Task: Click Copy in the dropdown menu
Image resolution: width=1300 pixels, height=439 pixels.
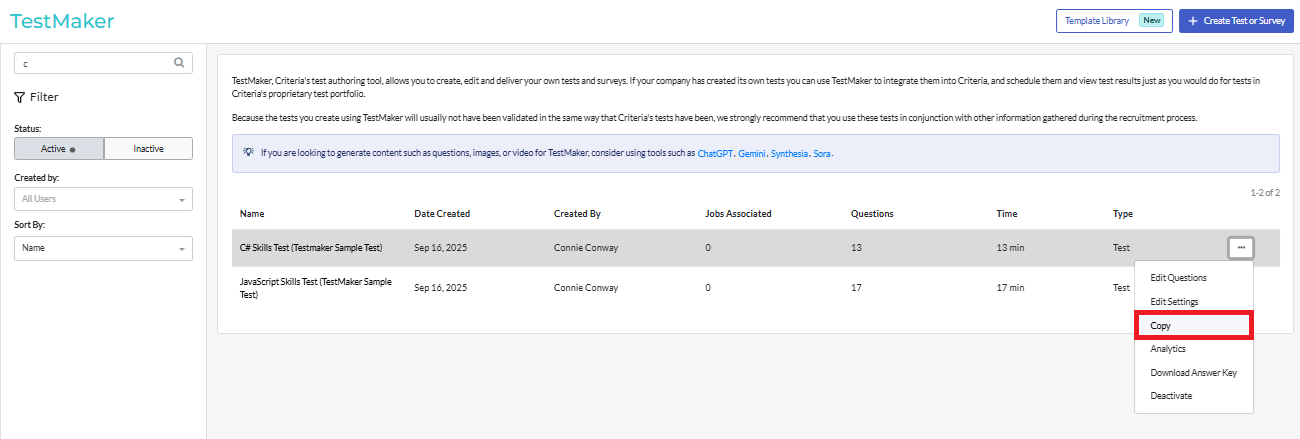Action: pos(1161,326)
